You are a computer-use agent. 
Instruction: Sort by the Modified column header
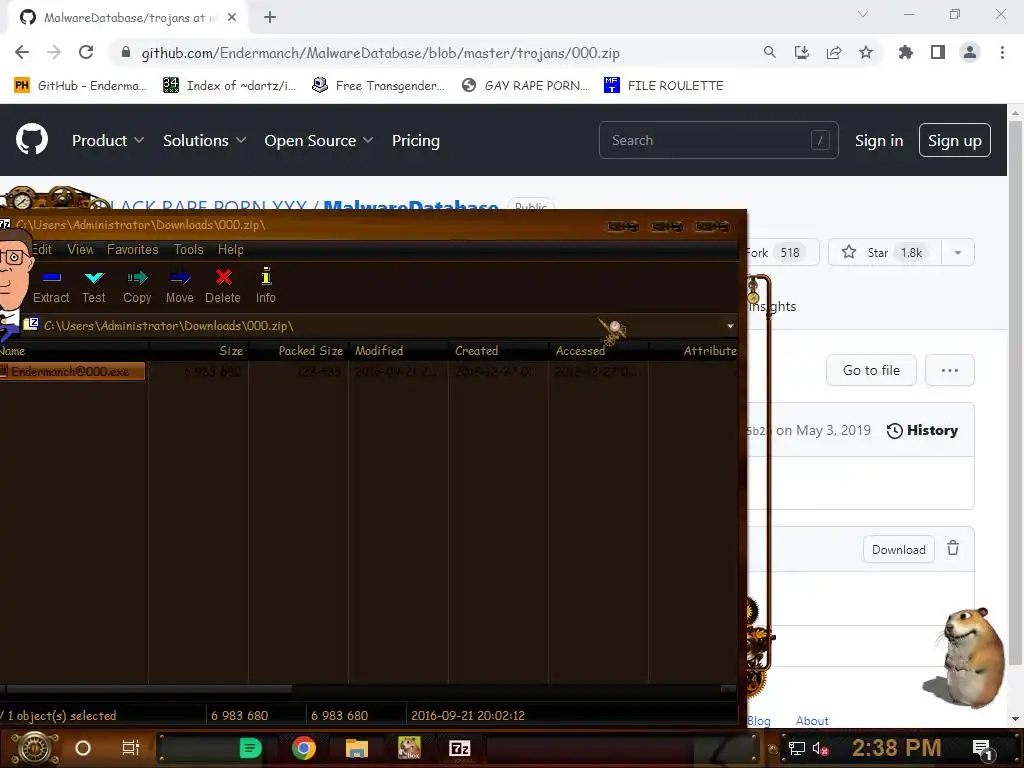click(x=399, y=351)
